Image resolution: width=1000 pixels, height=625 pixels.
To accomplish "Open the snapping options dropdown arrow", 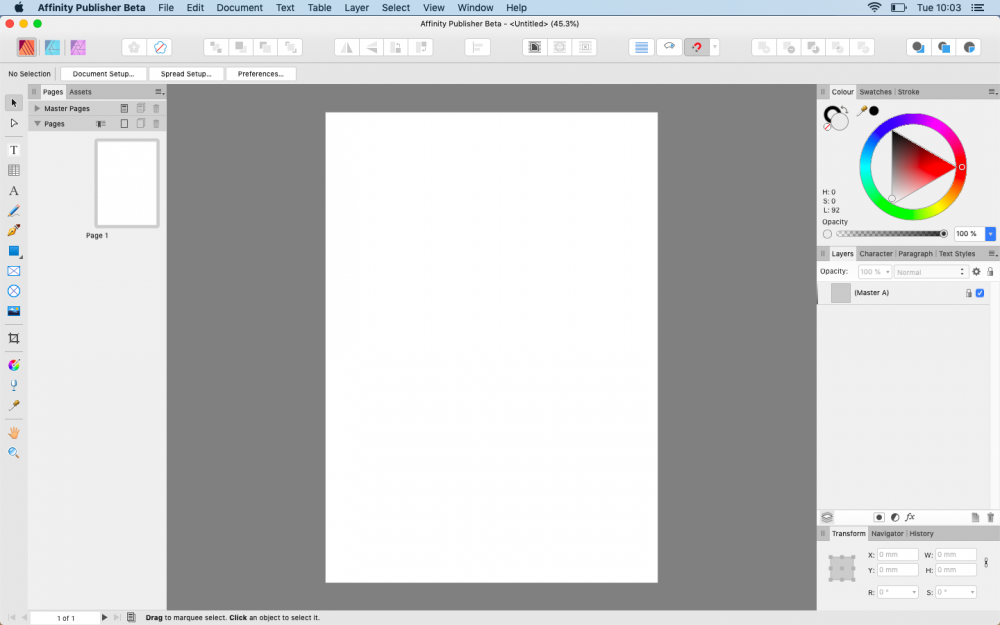I will [714, 47].
